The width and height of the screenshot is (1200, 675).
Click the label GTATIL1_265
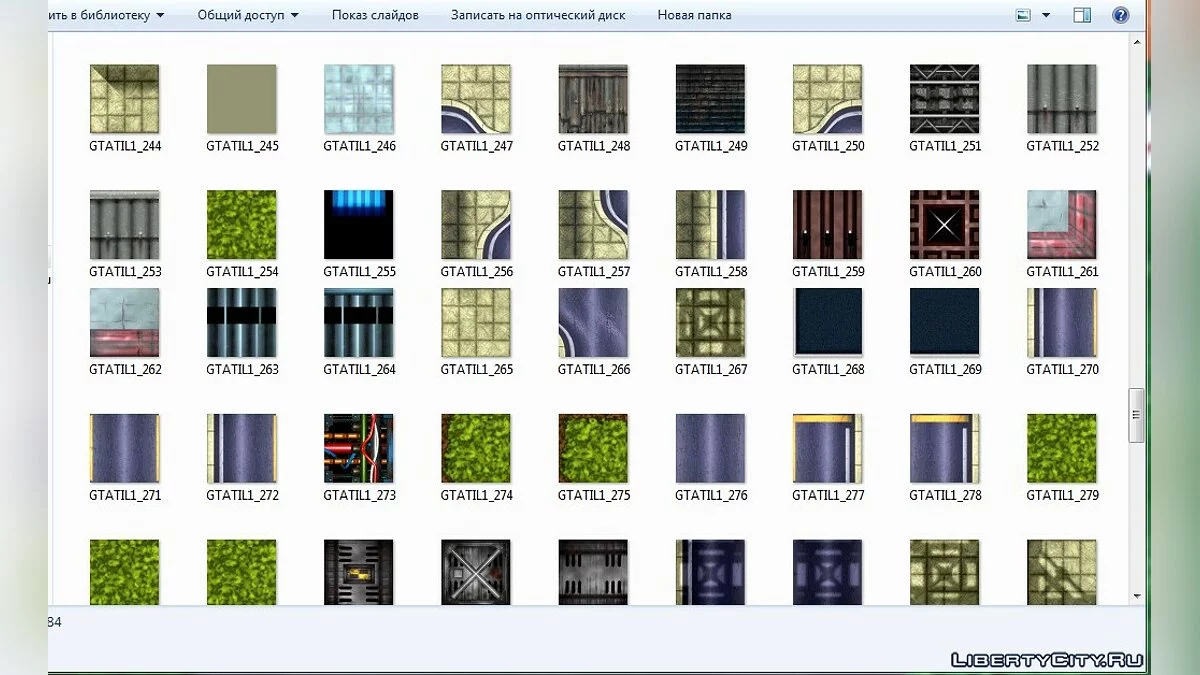[x=475, y=370]
